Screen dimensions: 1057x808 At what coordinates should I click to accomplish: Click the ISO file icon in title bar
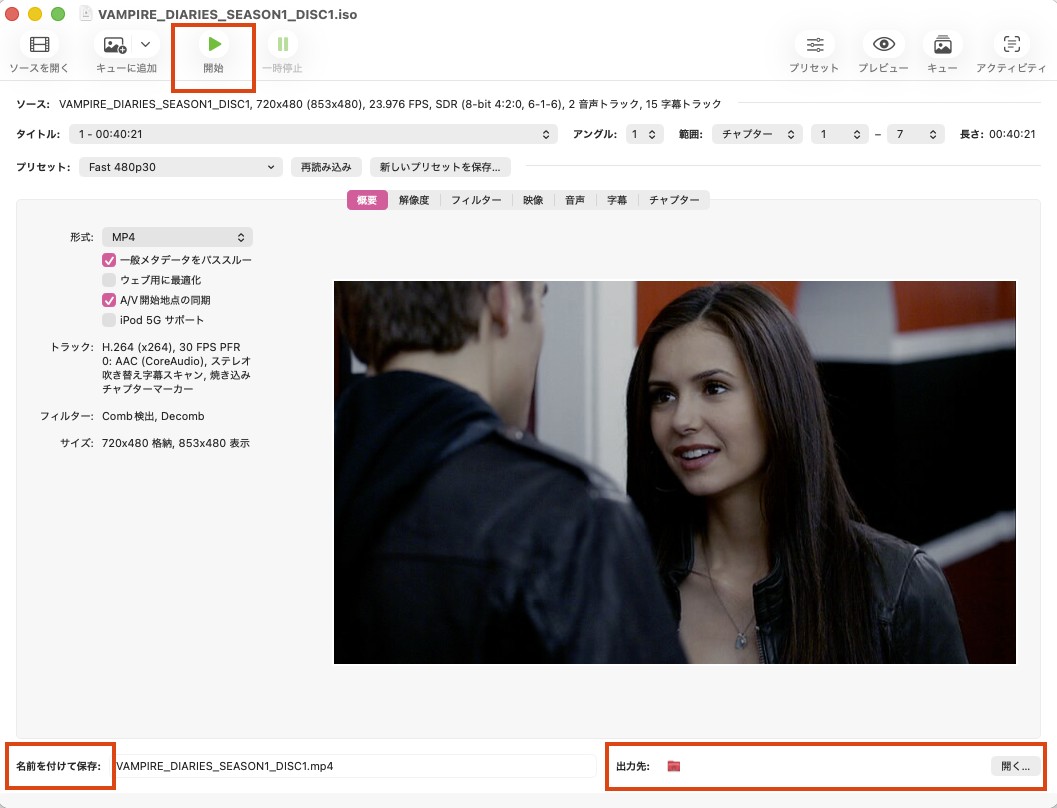(86, 13)
